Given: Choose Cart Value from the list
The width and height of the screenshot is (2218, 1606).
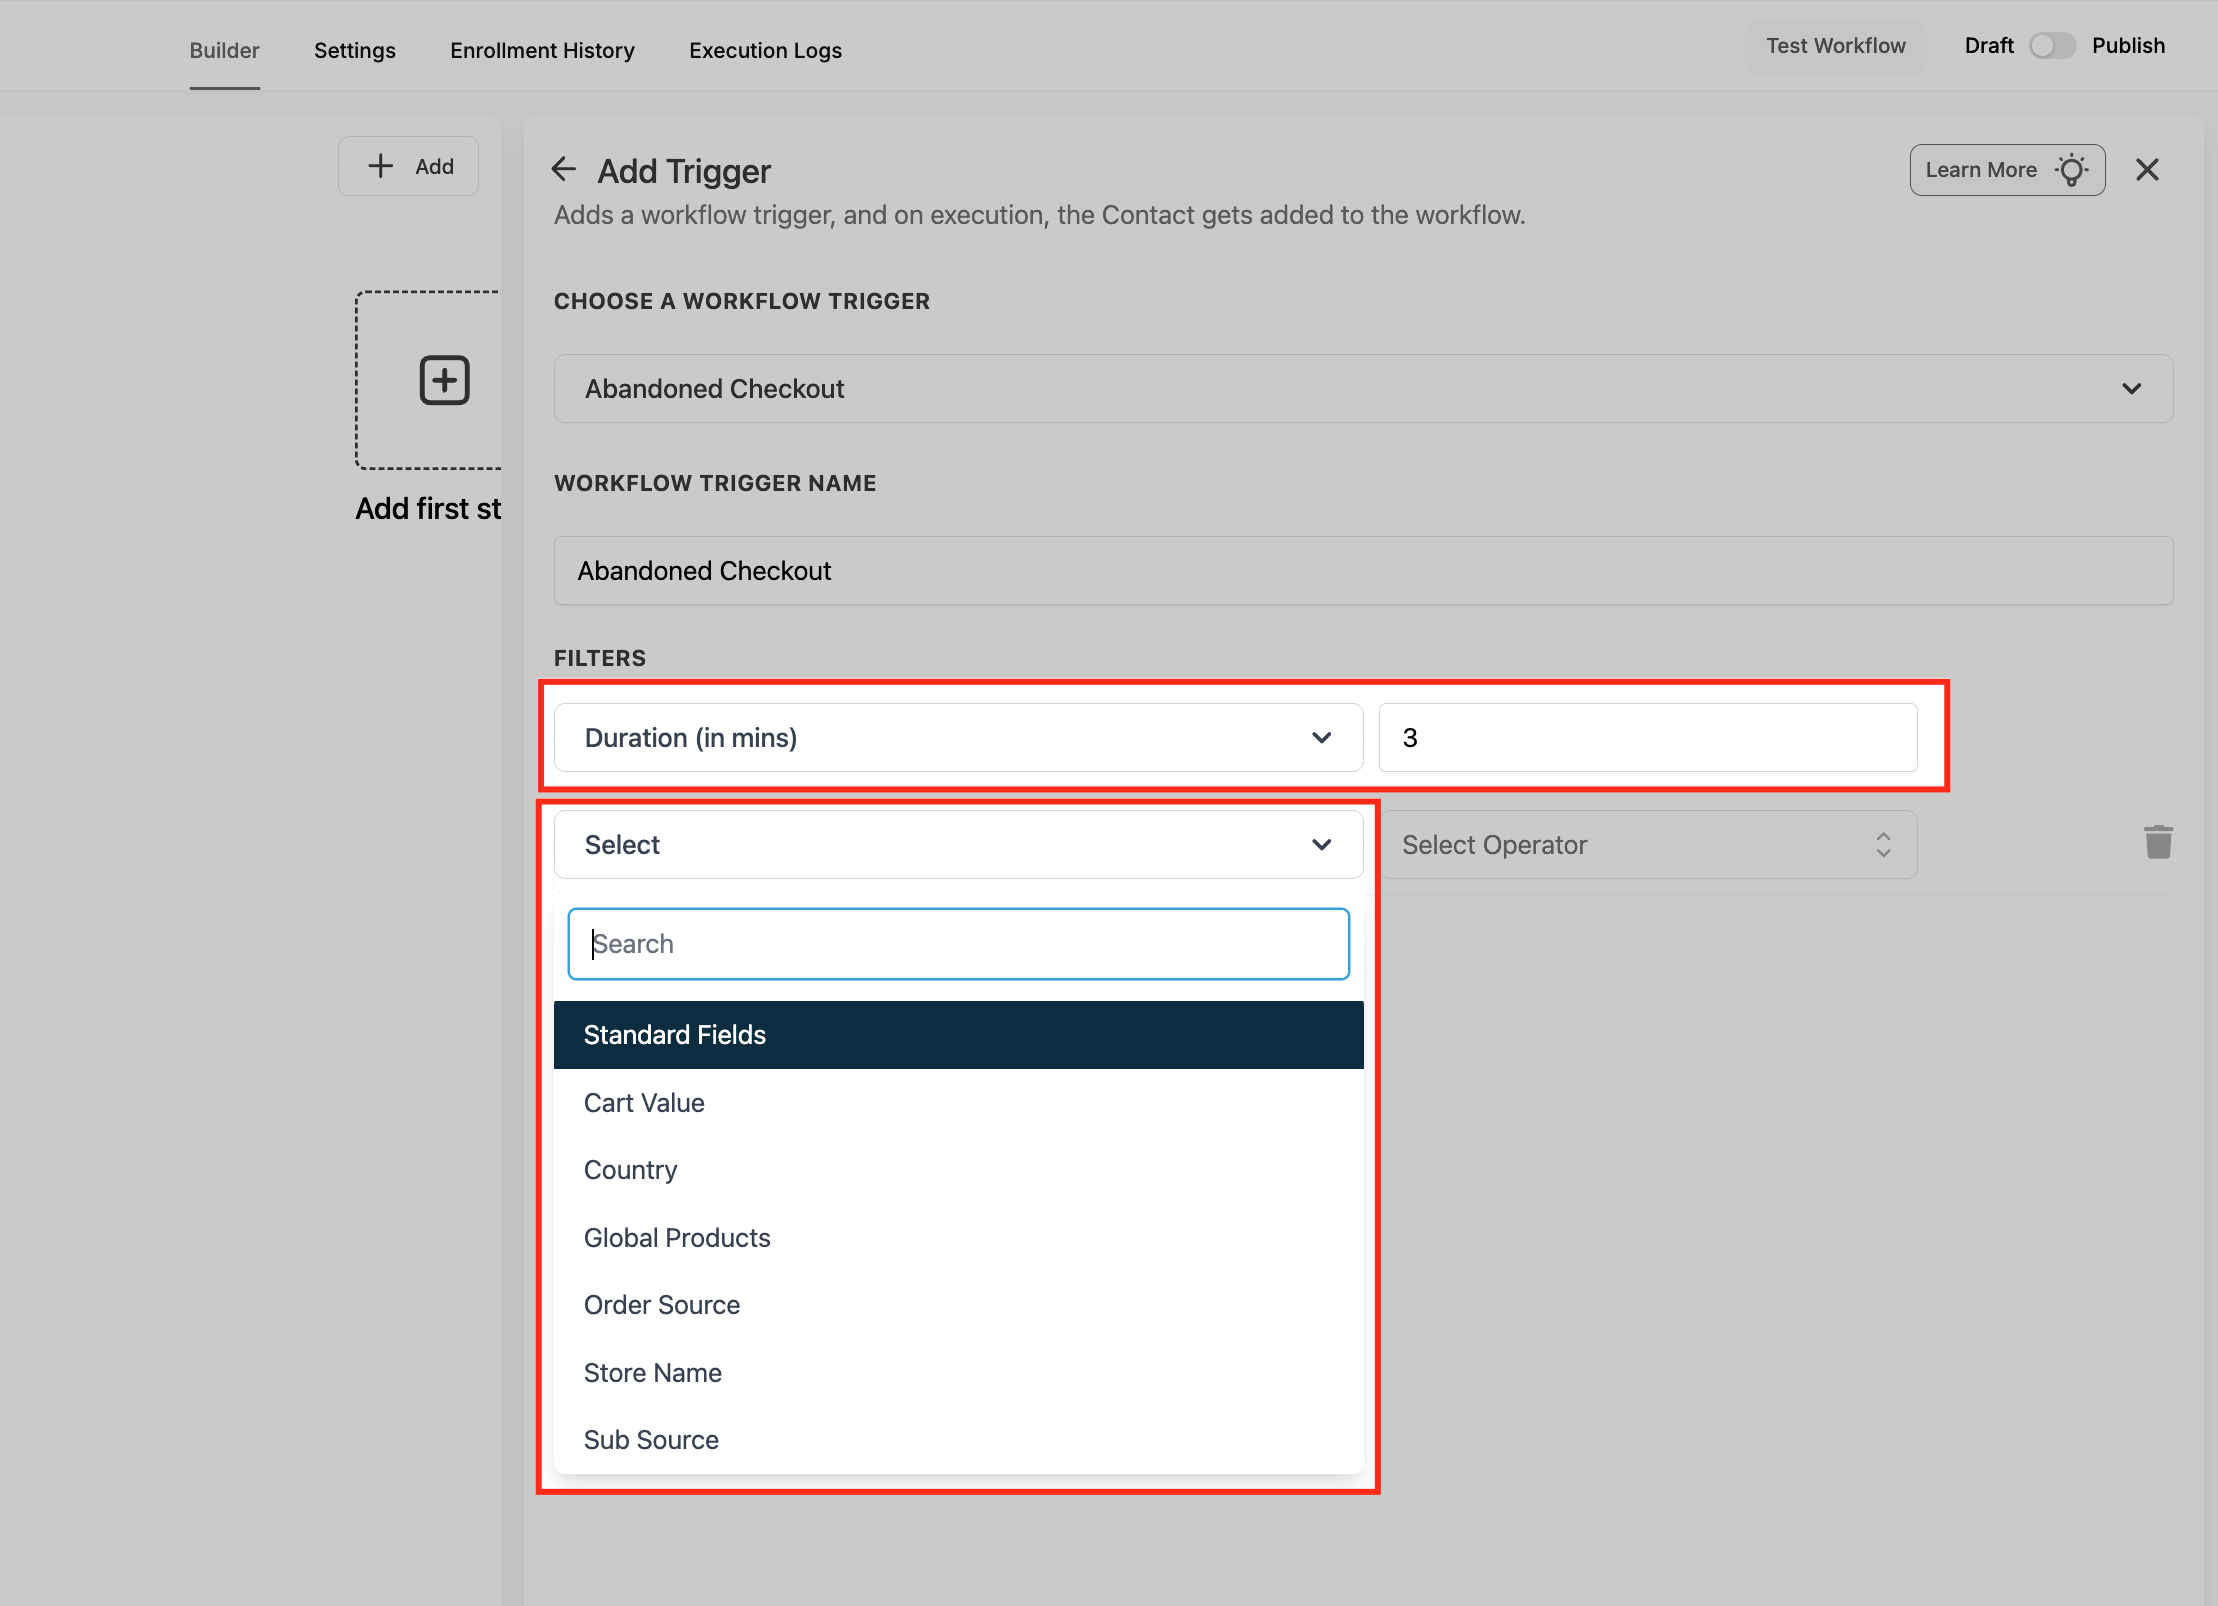Looking at the screenshot, I should tap(644, 1103).
